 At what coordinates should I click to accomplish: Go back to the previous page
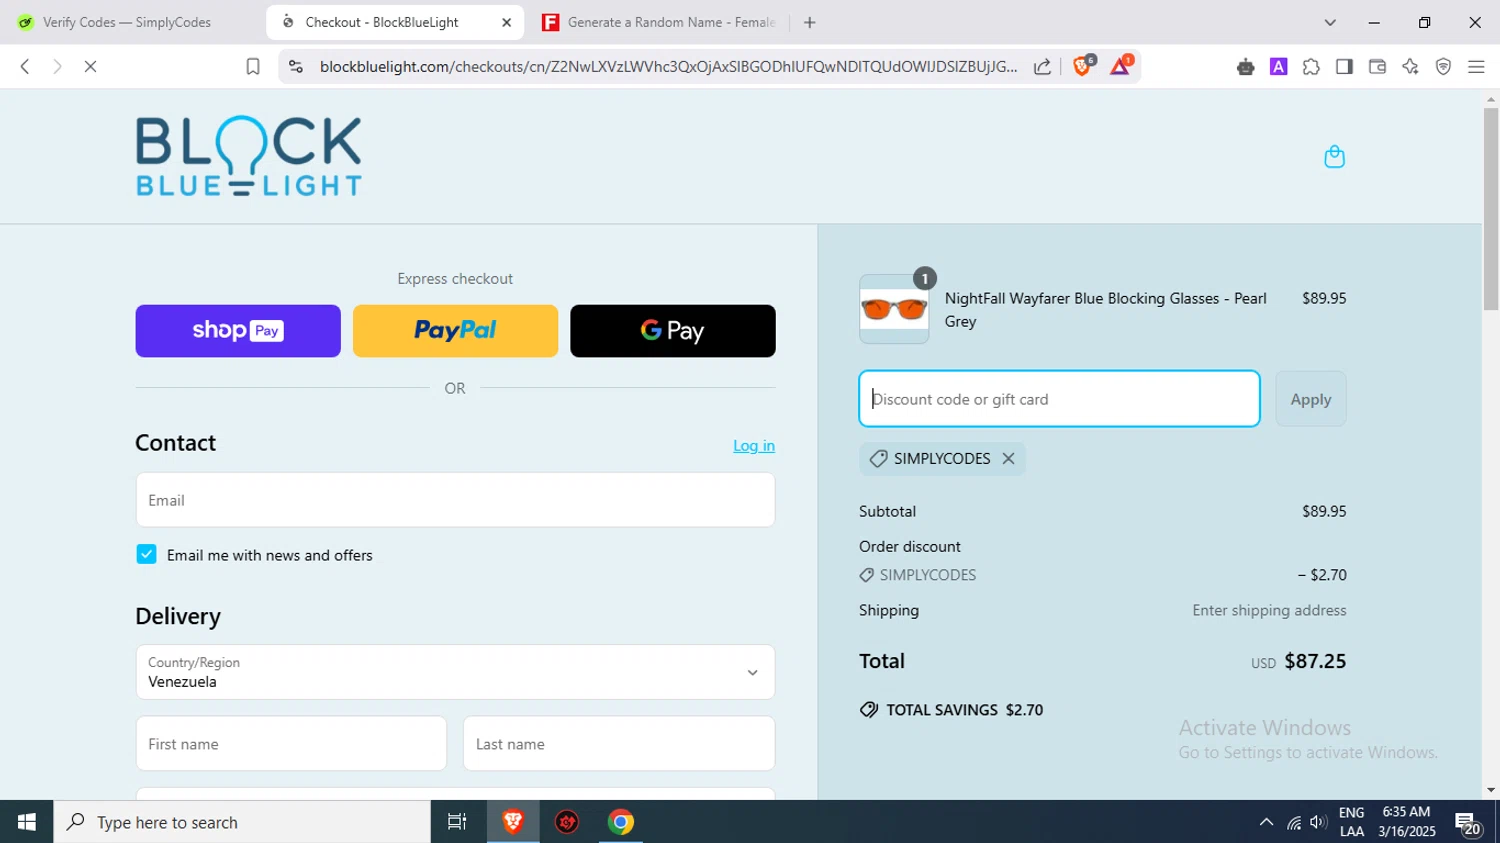[x=25, y=66]
